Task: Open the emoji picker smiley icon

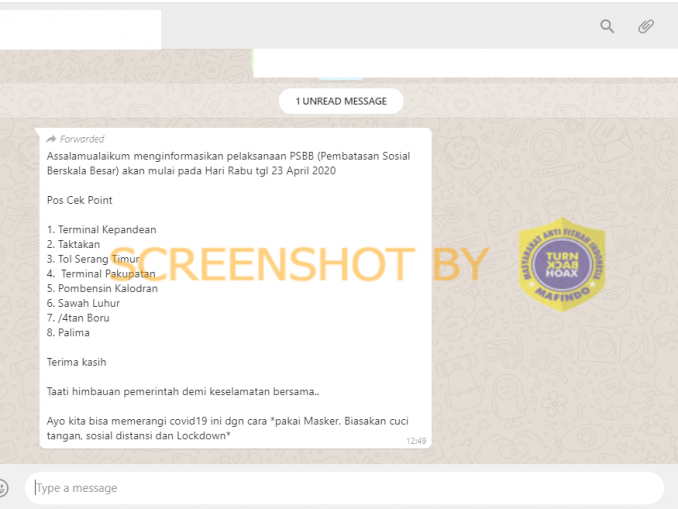Action: coord(3,488)
